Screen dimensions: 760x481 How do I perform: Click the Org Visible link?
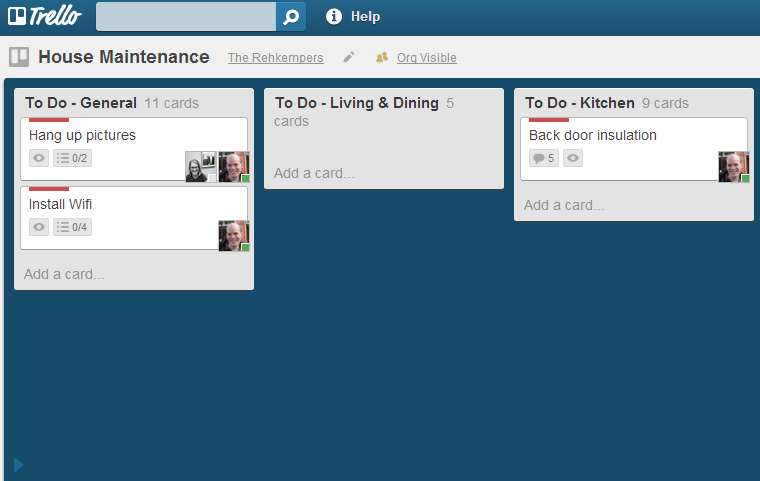pyautogui.click(x=427, y=58)
